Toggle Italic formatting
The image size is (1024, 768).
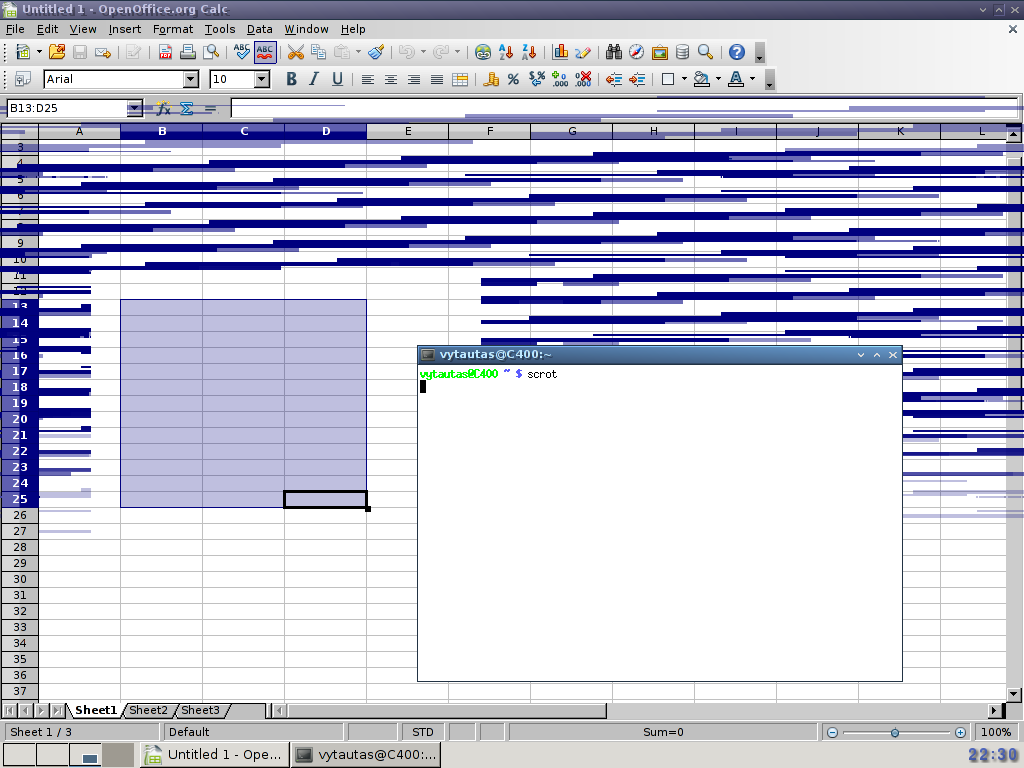pyautogui.click(x=314, y=79)
